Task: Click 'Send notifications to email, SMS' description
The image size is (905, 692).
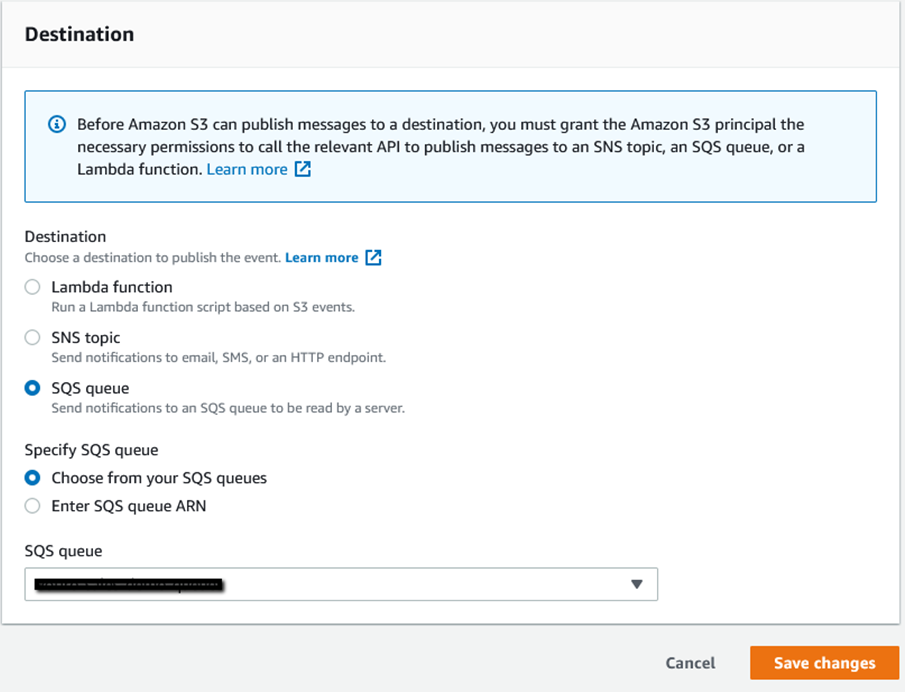Action: click(219, 357)
